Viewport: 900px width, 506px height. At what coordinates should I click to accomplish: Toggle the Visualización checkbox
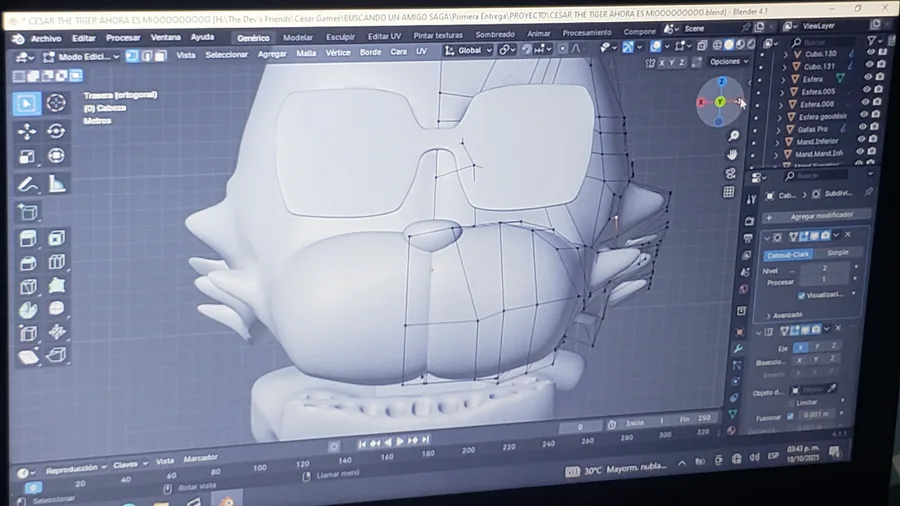(x=801, y=295)
